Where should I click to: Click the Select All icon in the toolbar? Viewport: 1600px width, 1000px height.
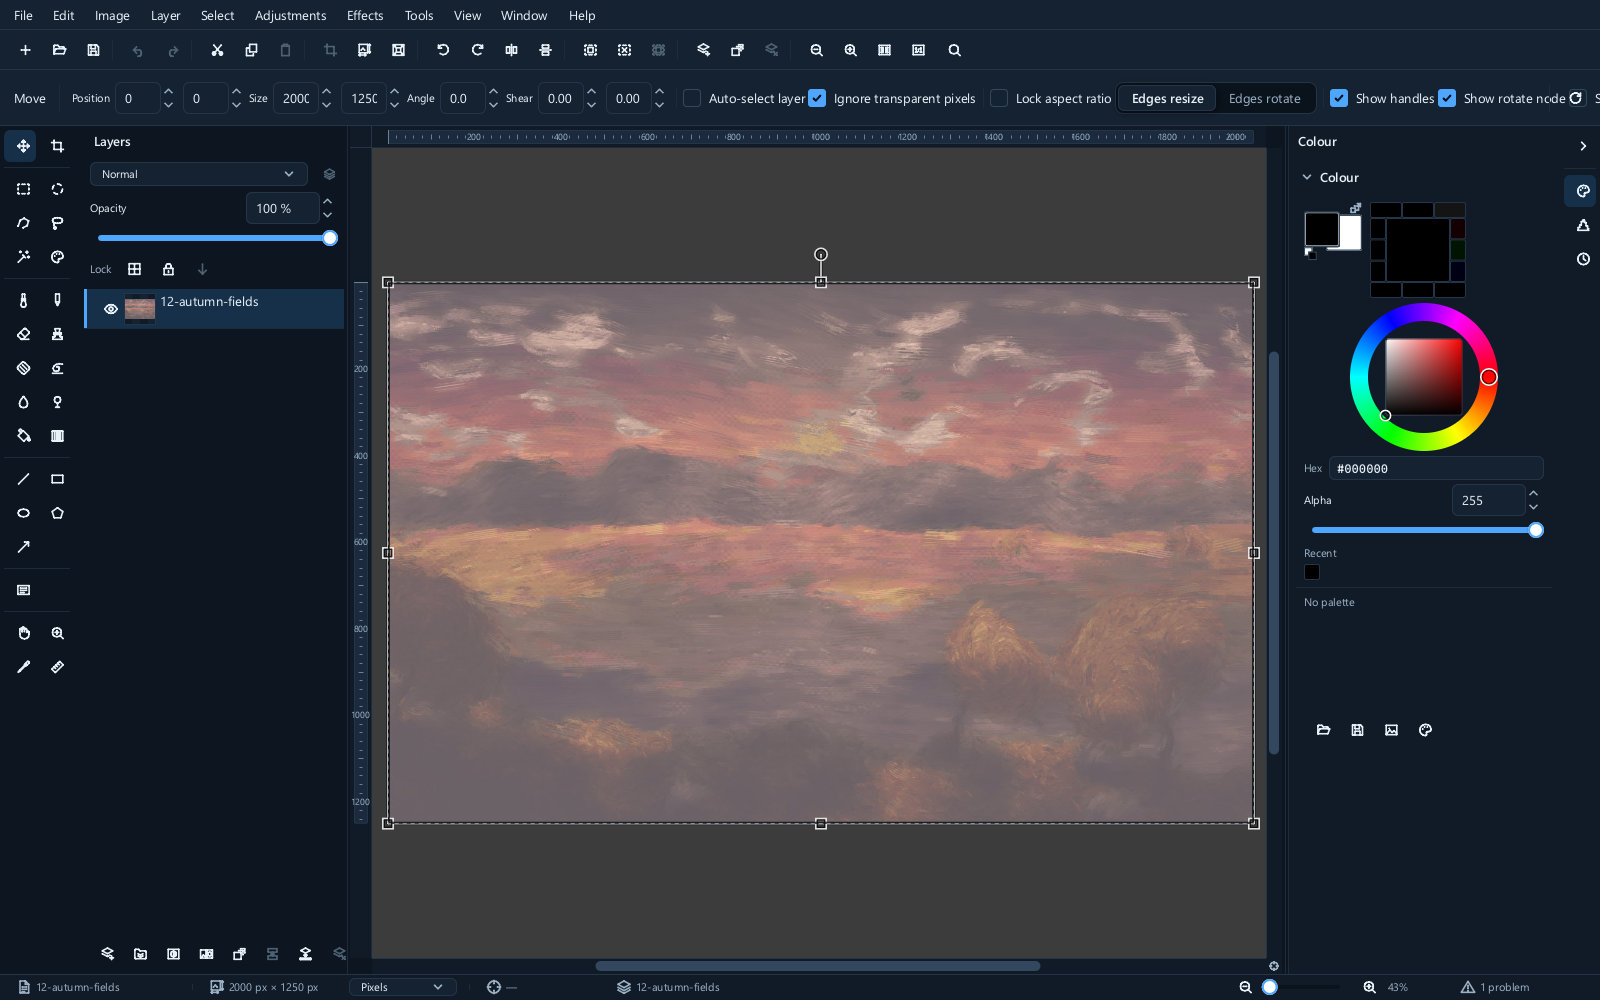point(590,50)
